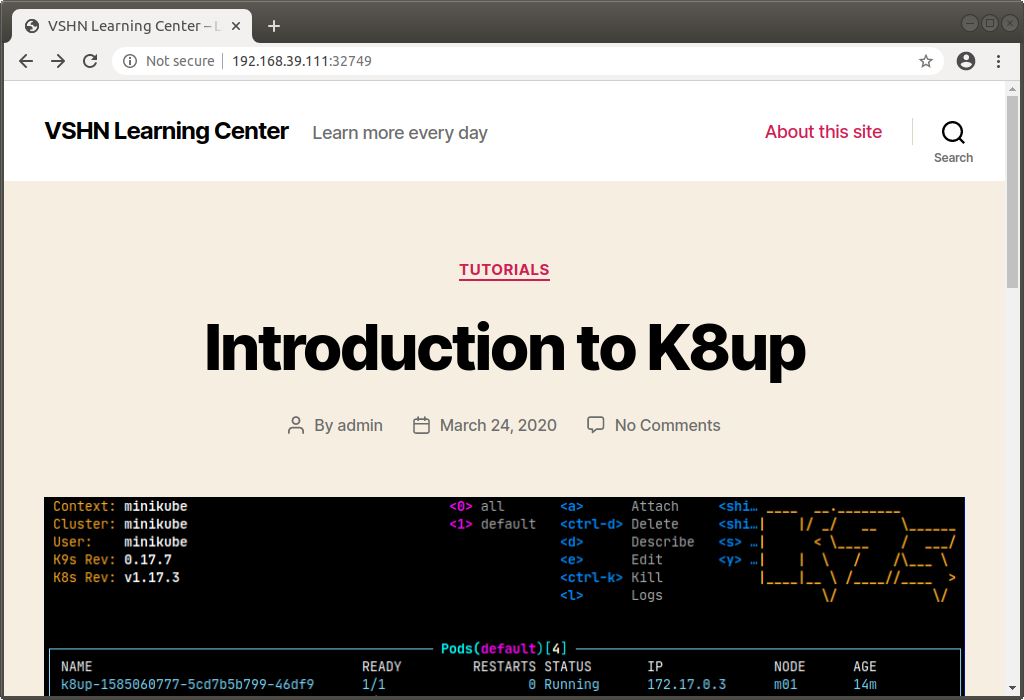Bookmark the page with the star icon
The height and width of the screenshot is (700, 1024).
pyautogui.click(x=925, y=61)
